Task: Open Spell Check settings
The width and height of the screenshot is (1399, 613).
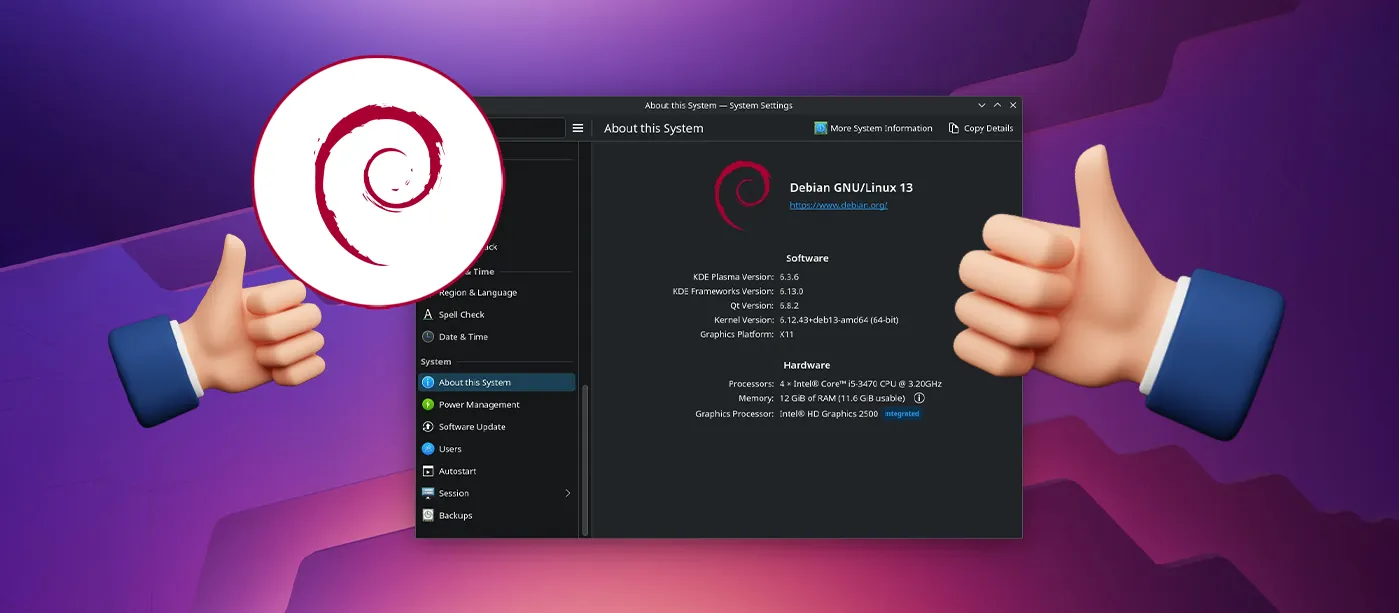Action: pos(463,314)
